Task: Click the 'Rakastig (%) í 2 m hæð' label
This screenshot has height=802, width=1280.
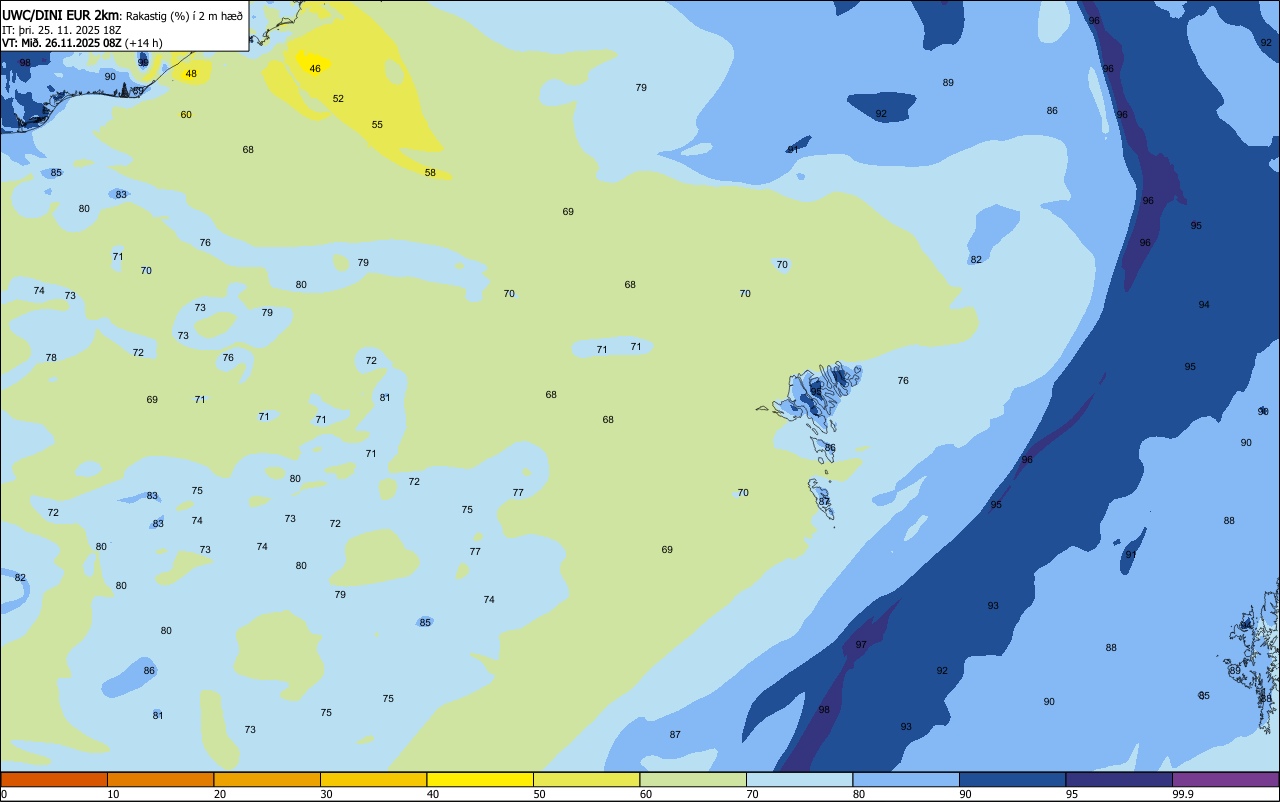Action: point(184,15)
